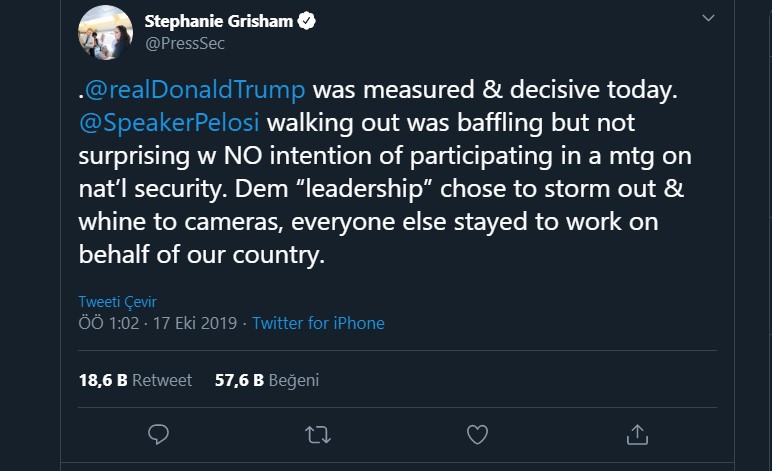772x471 pixels.
Task: Translate the tweet with Tweeti Çevir
Action: pos(117,302)
